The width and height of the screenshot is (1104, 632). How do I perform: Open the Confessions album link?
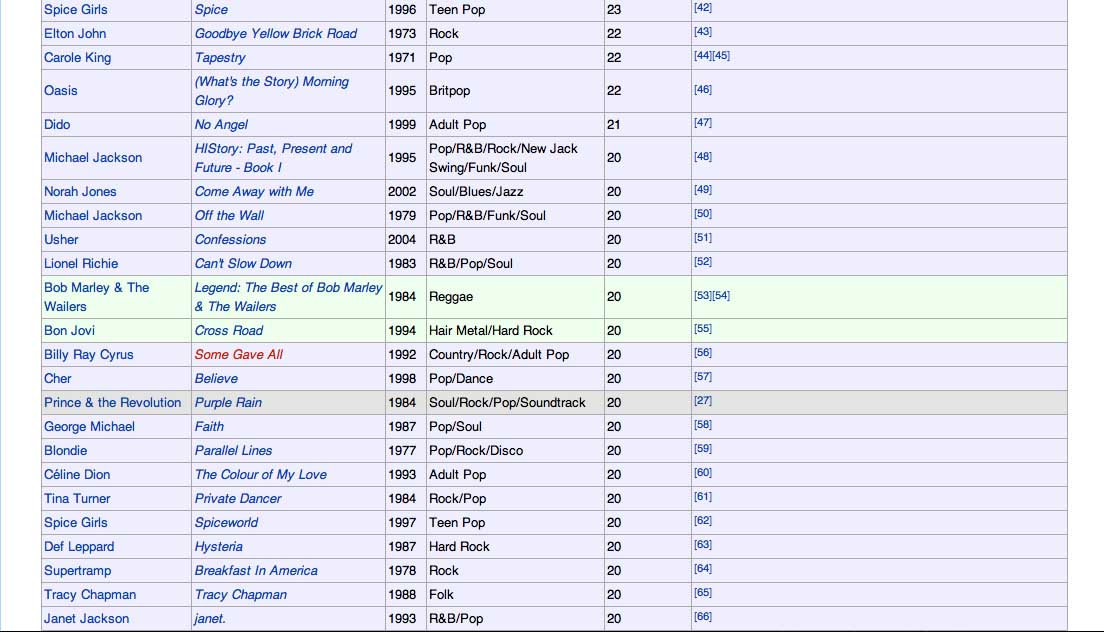230,239
